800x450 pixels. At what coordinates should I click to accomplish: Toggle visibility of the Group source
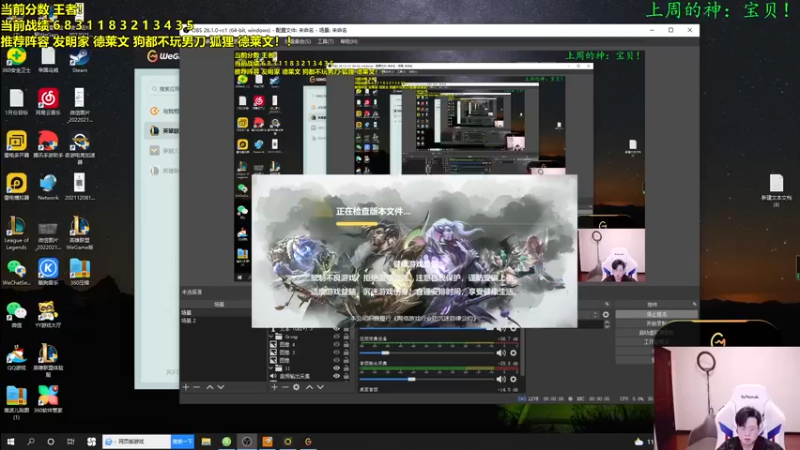pyautogui.click(x=336, y=337)
